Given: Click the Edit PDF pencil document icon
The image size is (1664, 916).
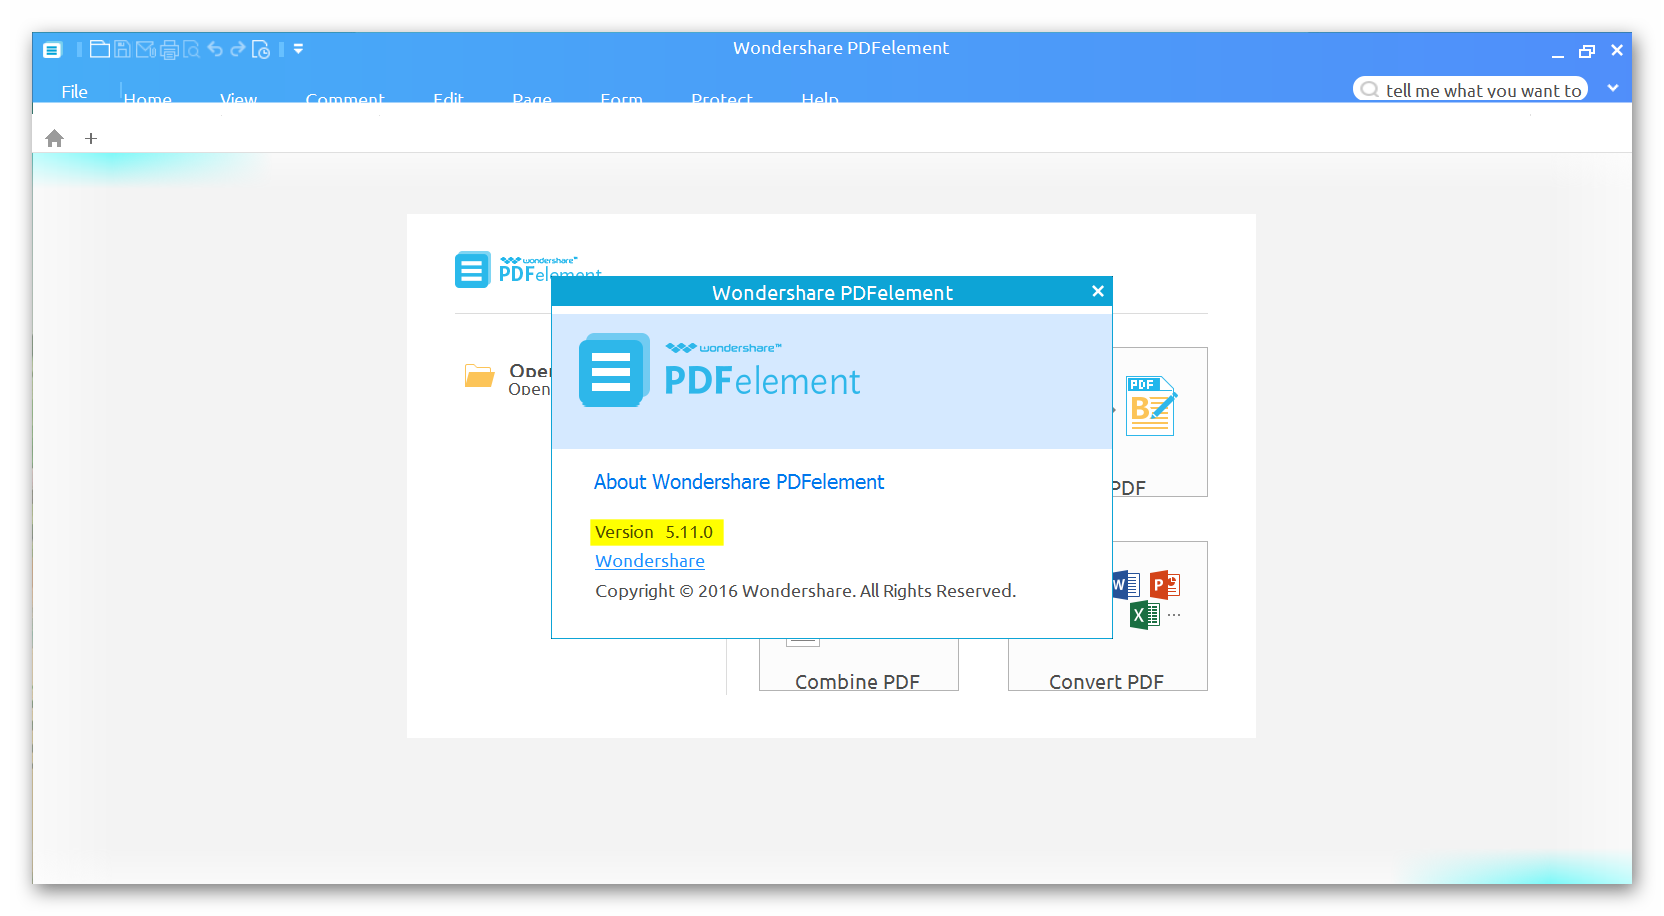Looking at the screenshot, I should click(1151, 406).
